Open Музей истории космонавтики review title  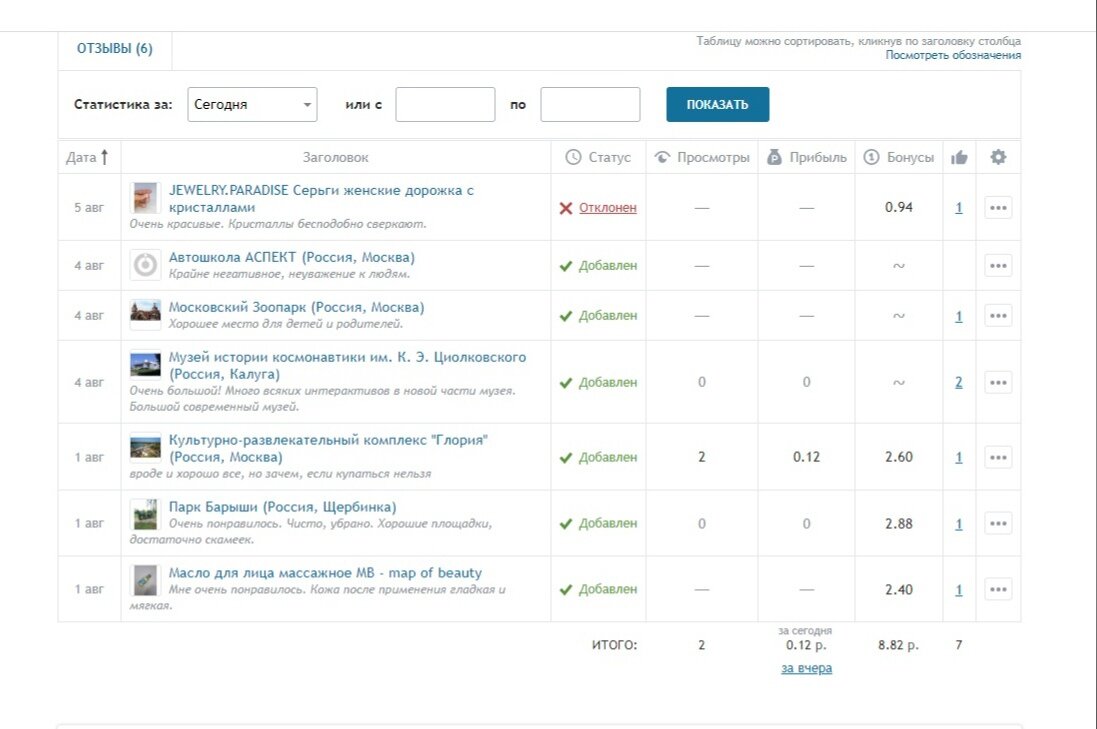[x=348, y=365]
